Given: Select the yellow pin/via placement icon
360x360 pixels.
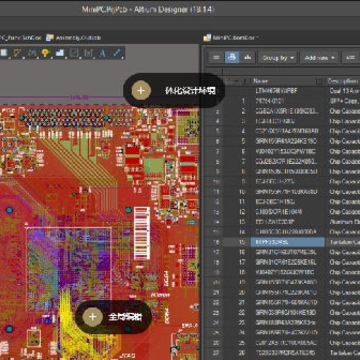Looking at the screenshot, I should (x=46, y=53).
